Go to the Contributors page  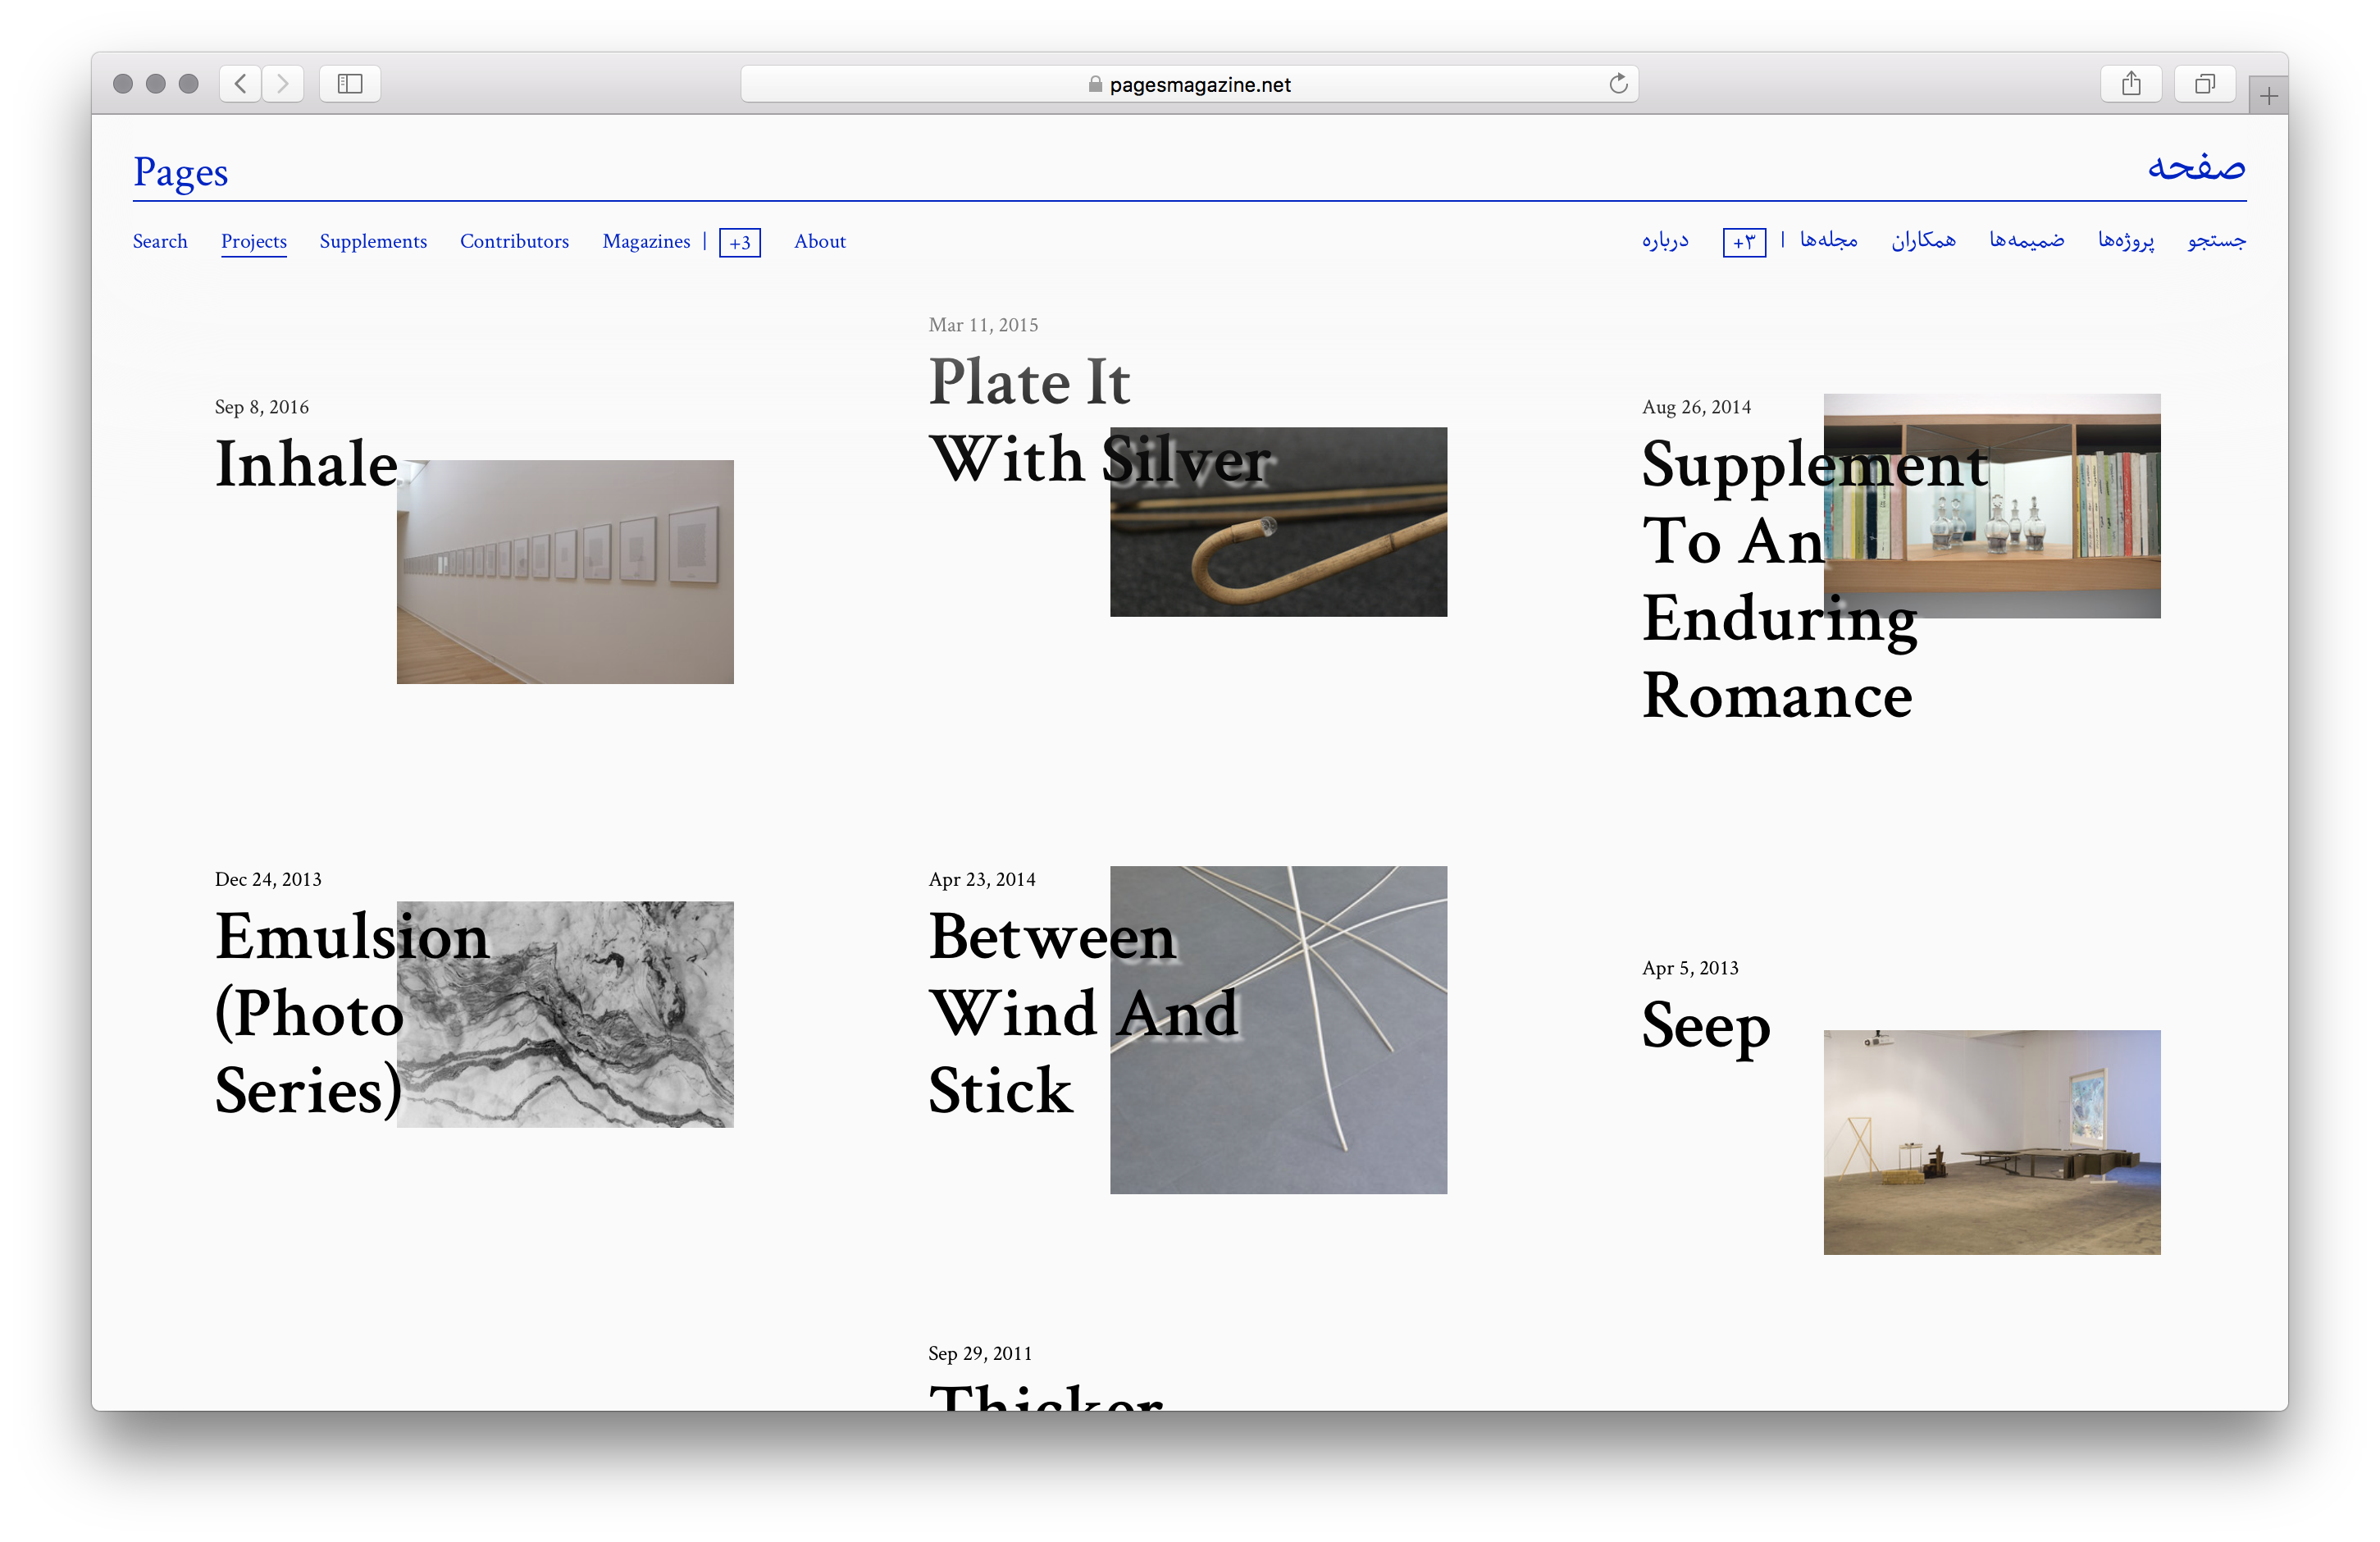514,241
